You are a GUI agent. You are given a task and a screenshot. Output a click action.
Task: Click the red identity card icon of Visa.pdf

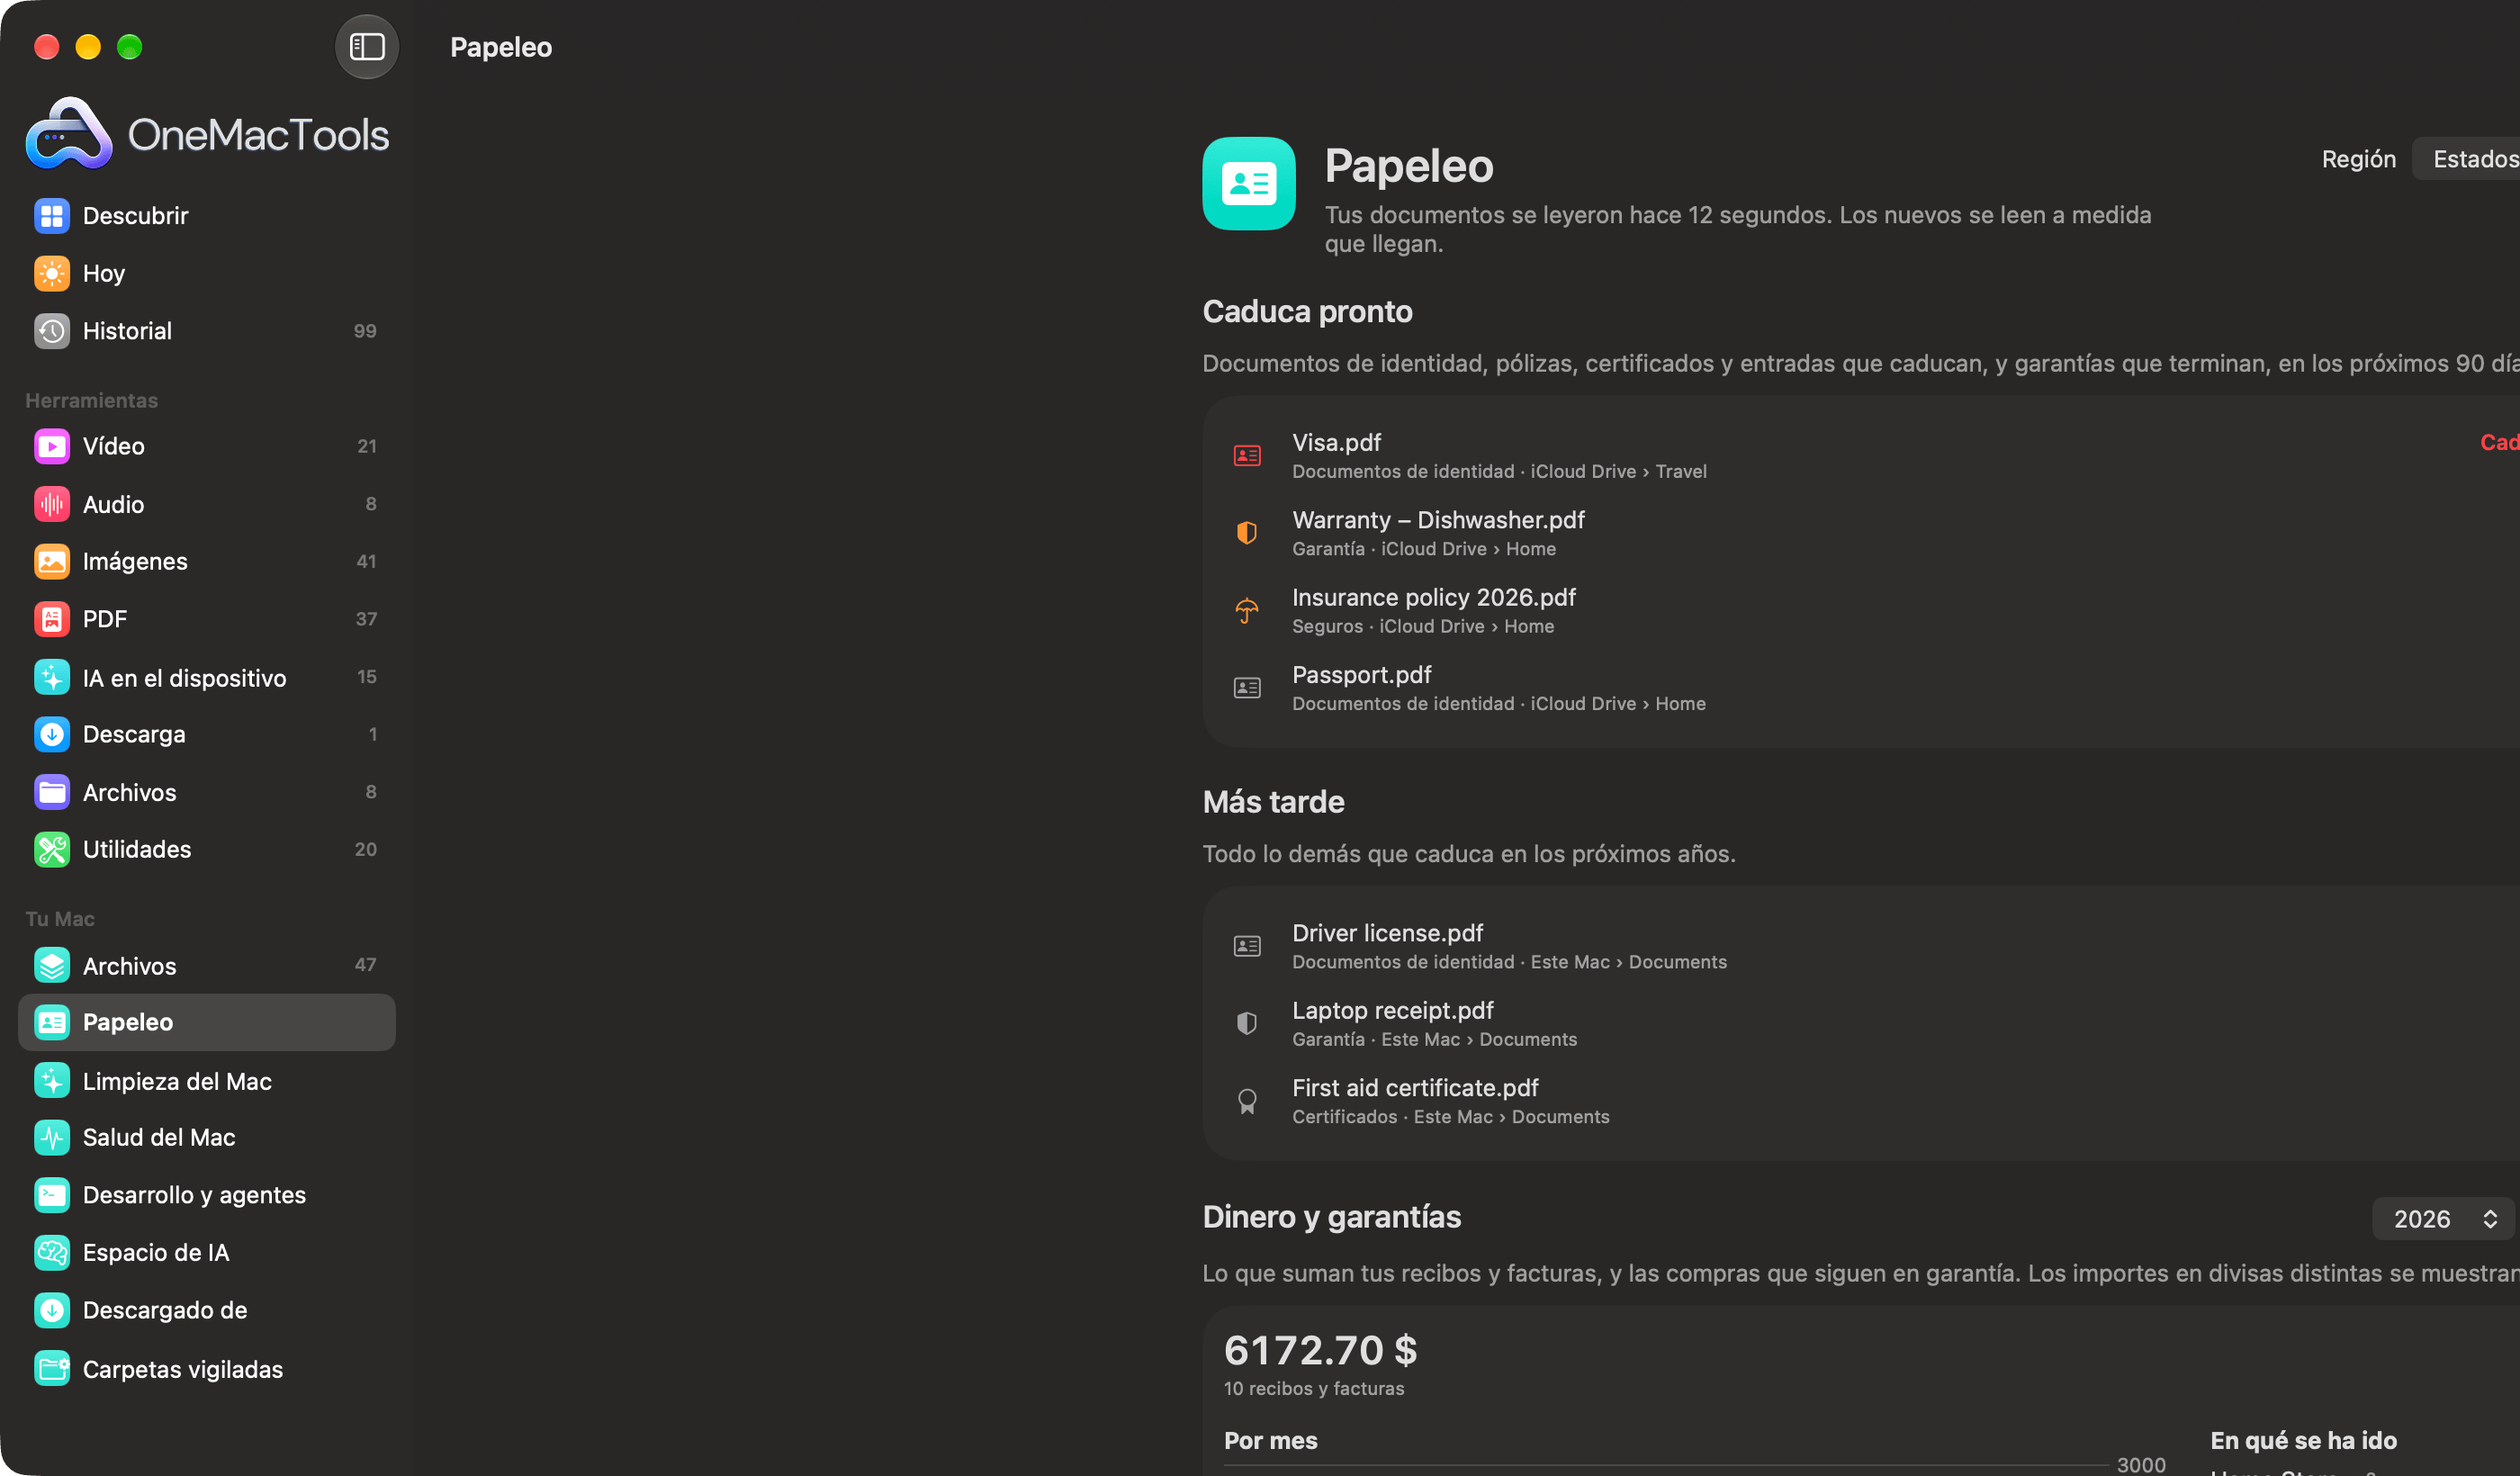[x=1247, y=456]
